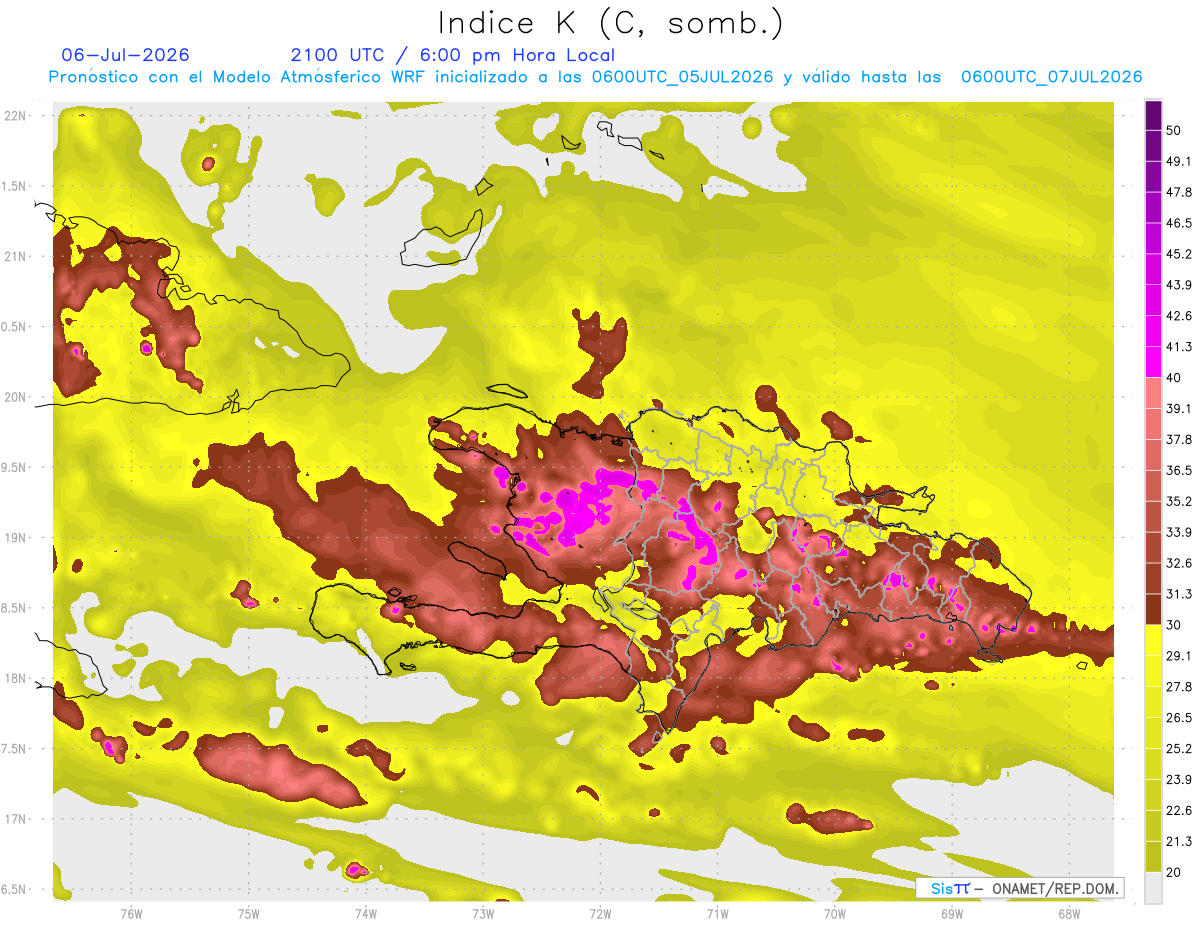Click the colorbar value '23.9'
This screenshot has width=1200, height=927.
click(1178, 780)
